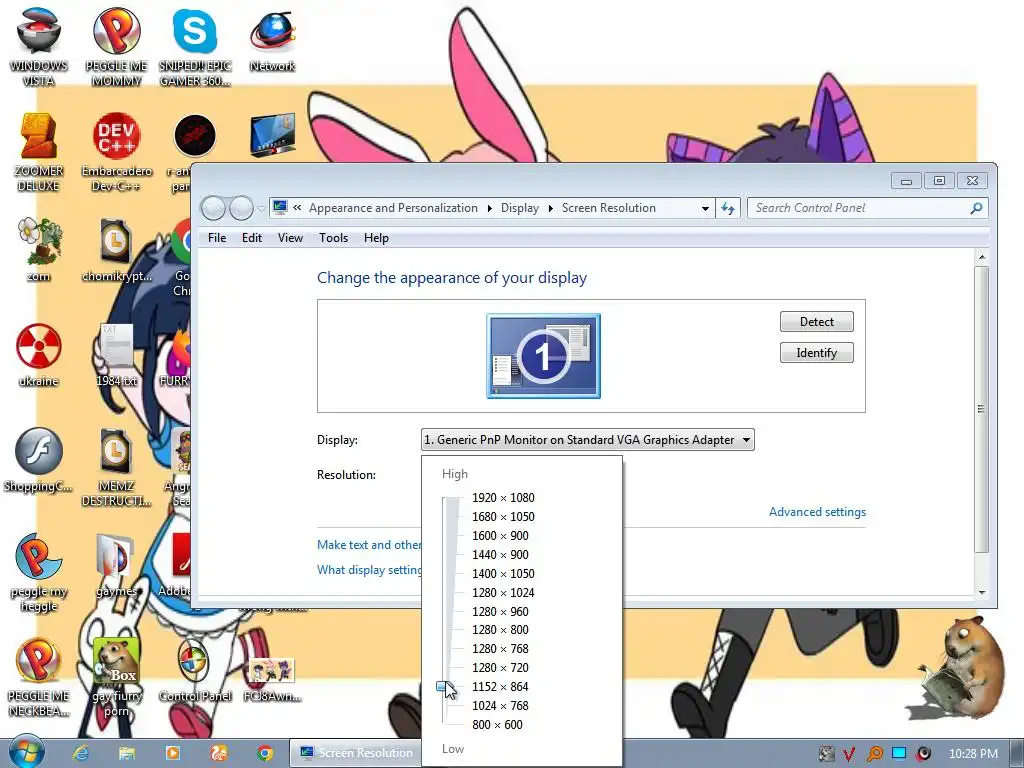Choose the 1440 × 900 resolution

[x=500, y=554]
